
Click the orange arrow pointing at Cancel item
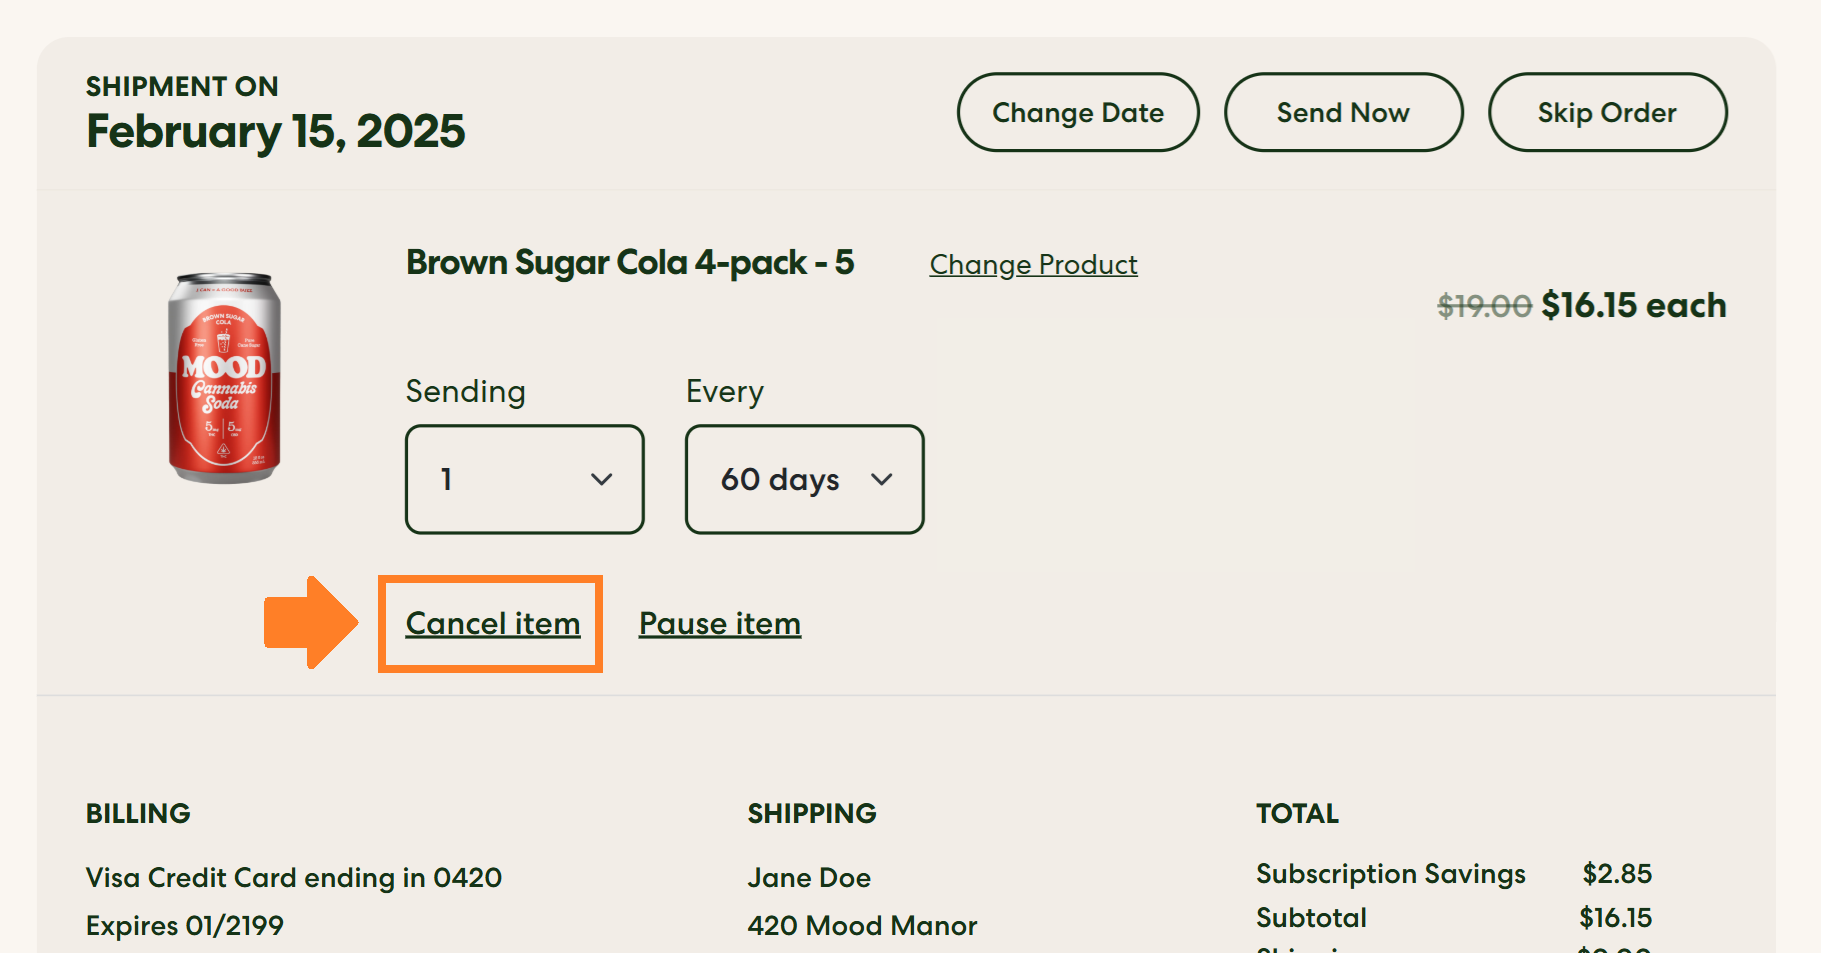tap(310, 622)
